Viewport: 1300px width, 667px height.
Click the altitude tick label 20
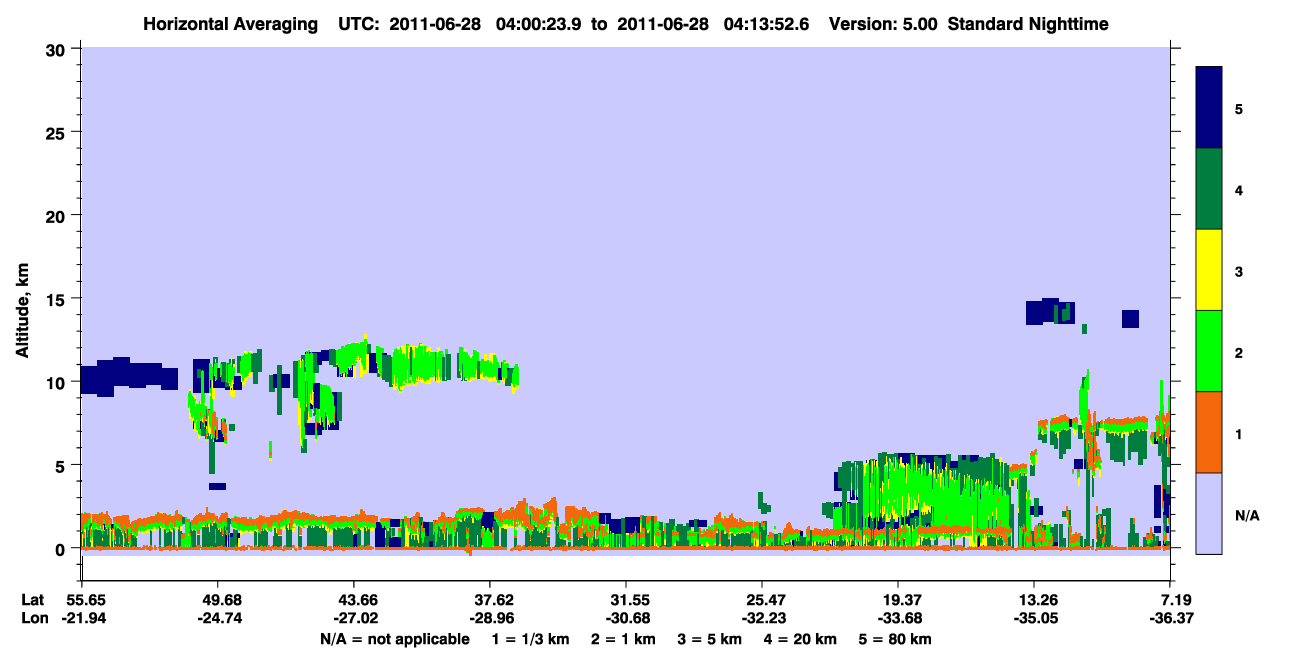[56, 215]
